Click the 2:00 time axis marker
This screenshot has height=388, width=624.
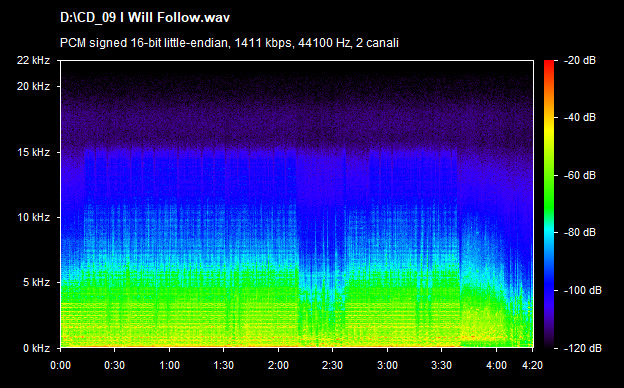click(278, 365)
